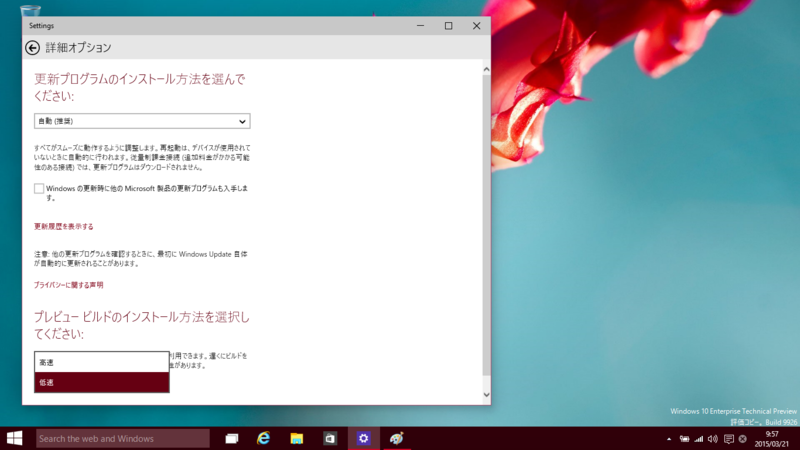The width and height of the screenshot is (800, 450).
Task: Select 低速 in the preview build list
Action: pos(102,382)
